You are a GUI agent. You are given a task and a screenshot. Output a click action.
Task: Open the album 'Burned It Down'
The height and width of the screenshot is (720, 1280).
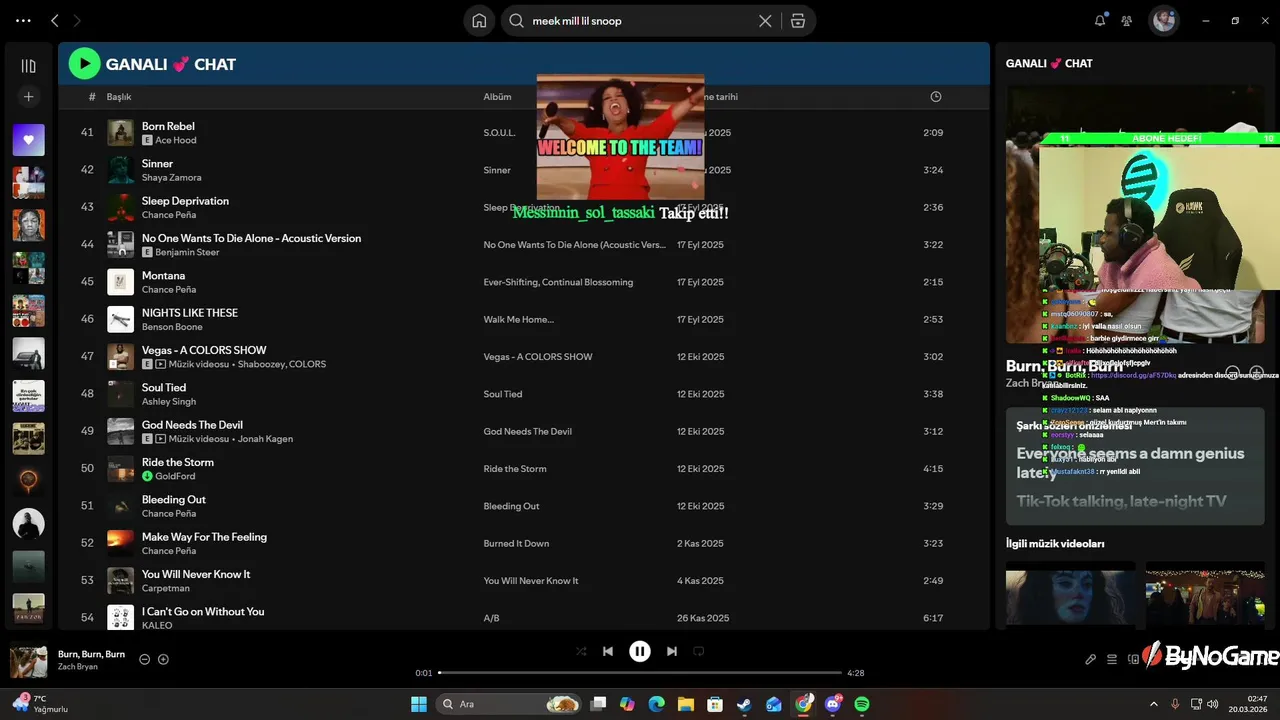pyautogui.click(x=516, y=544)
